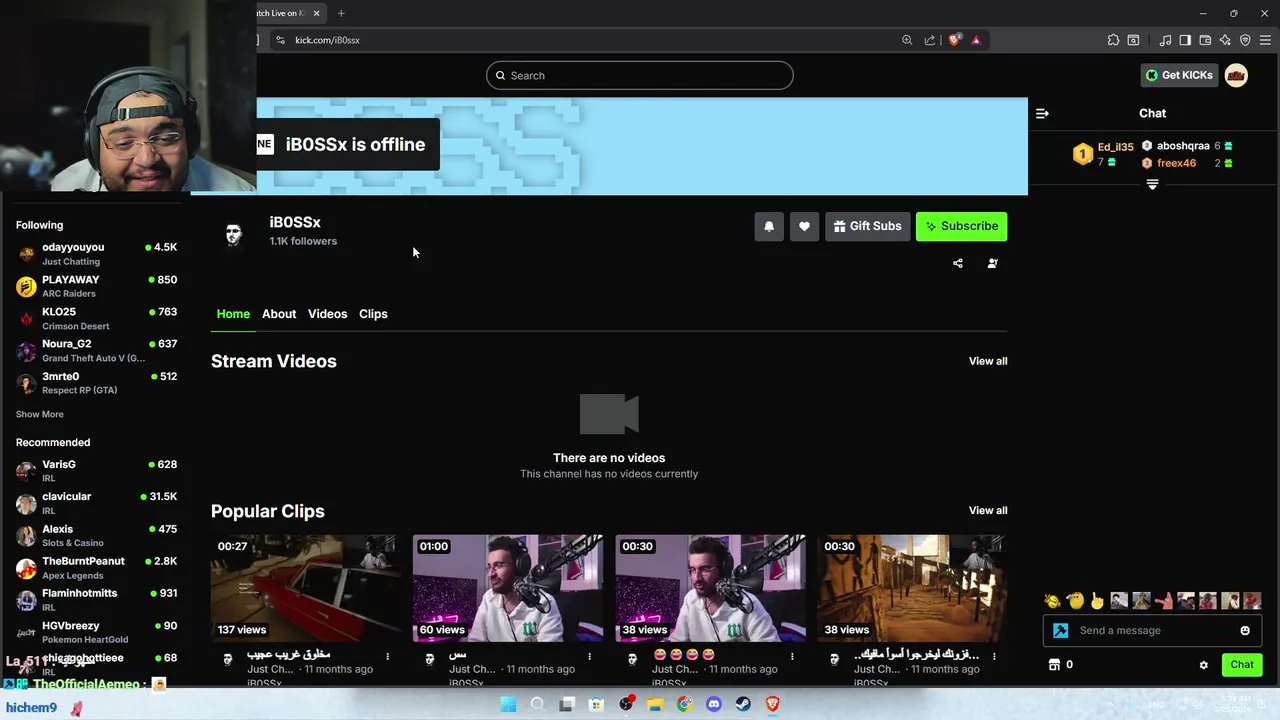Click the Windows Start button
This screenshot has height=720, width=1280.
(508, 704)
